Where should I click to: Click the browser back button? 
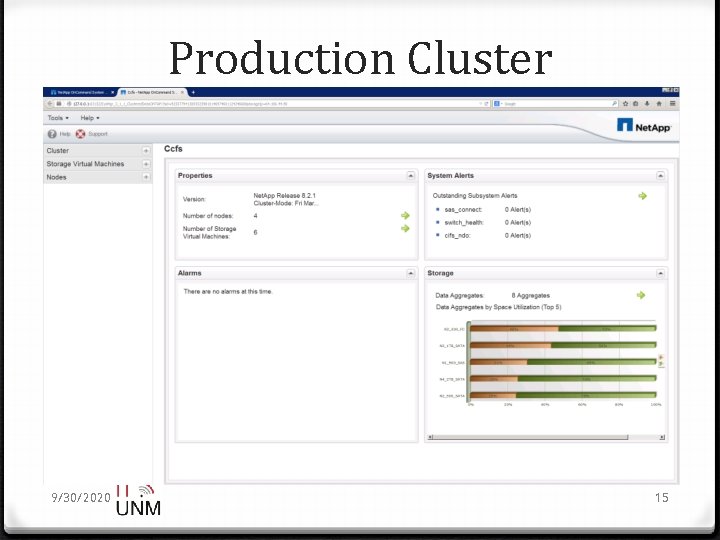pyautogui.click(x=50, y=104)
